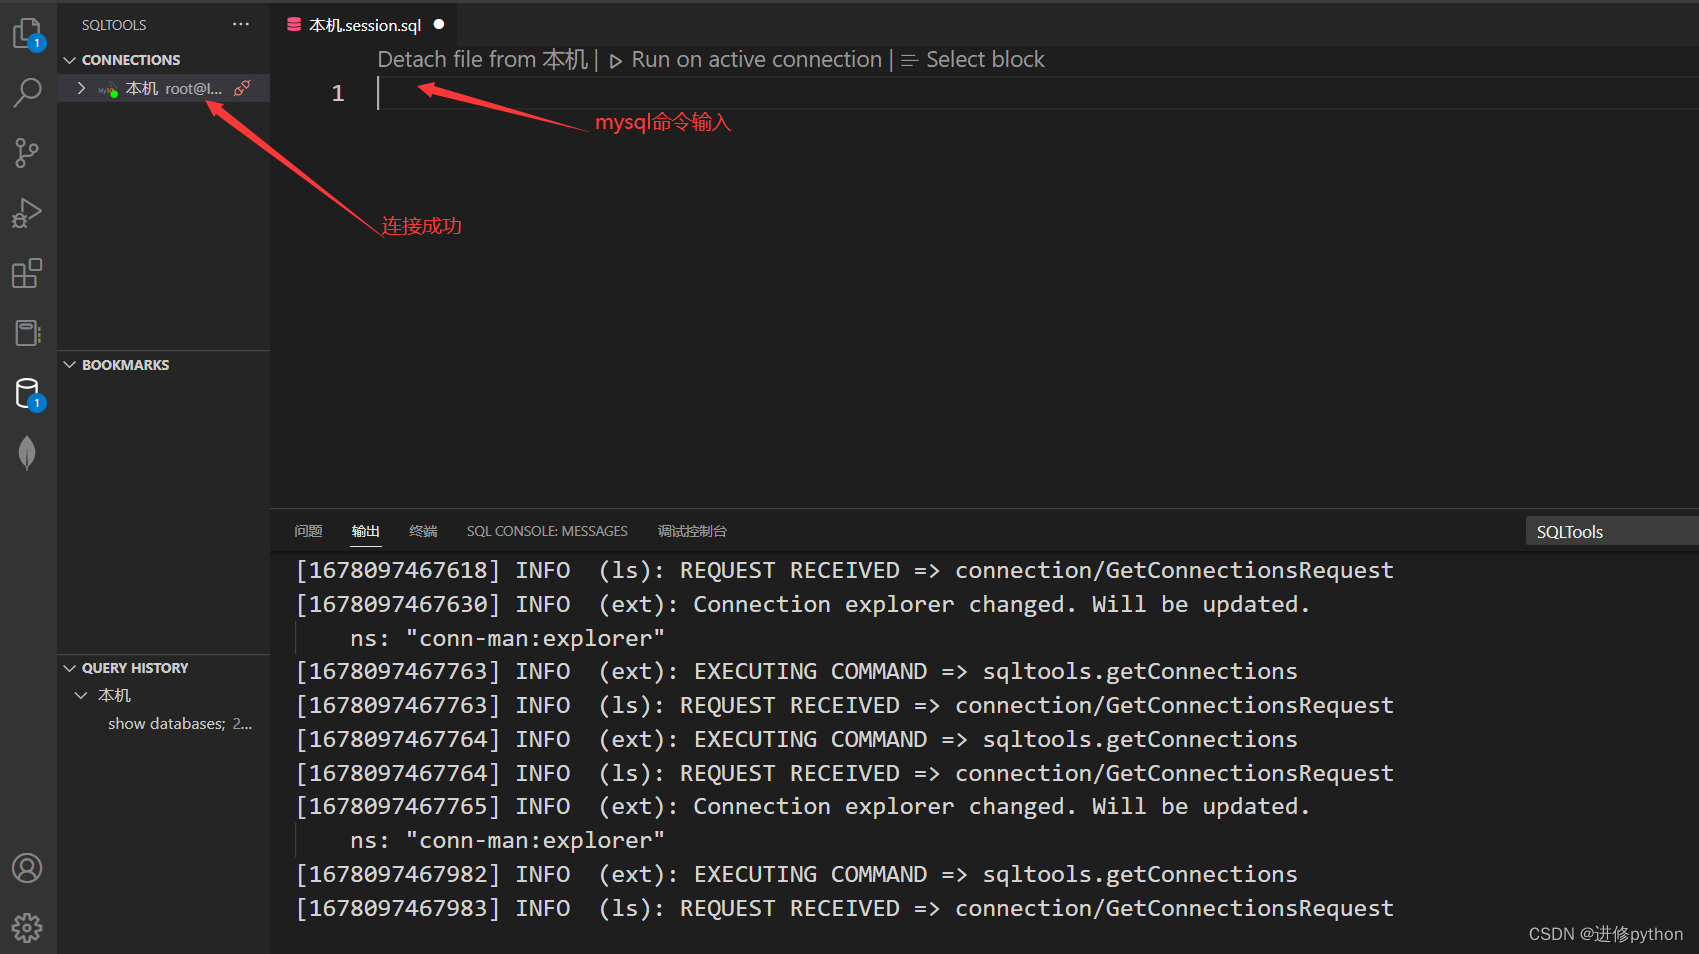This screenshot has height=954, width=1699.
Task: Open SQLTOOLS panel more actions menu
Action: click(x=241, y=24)
